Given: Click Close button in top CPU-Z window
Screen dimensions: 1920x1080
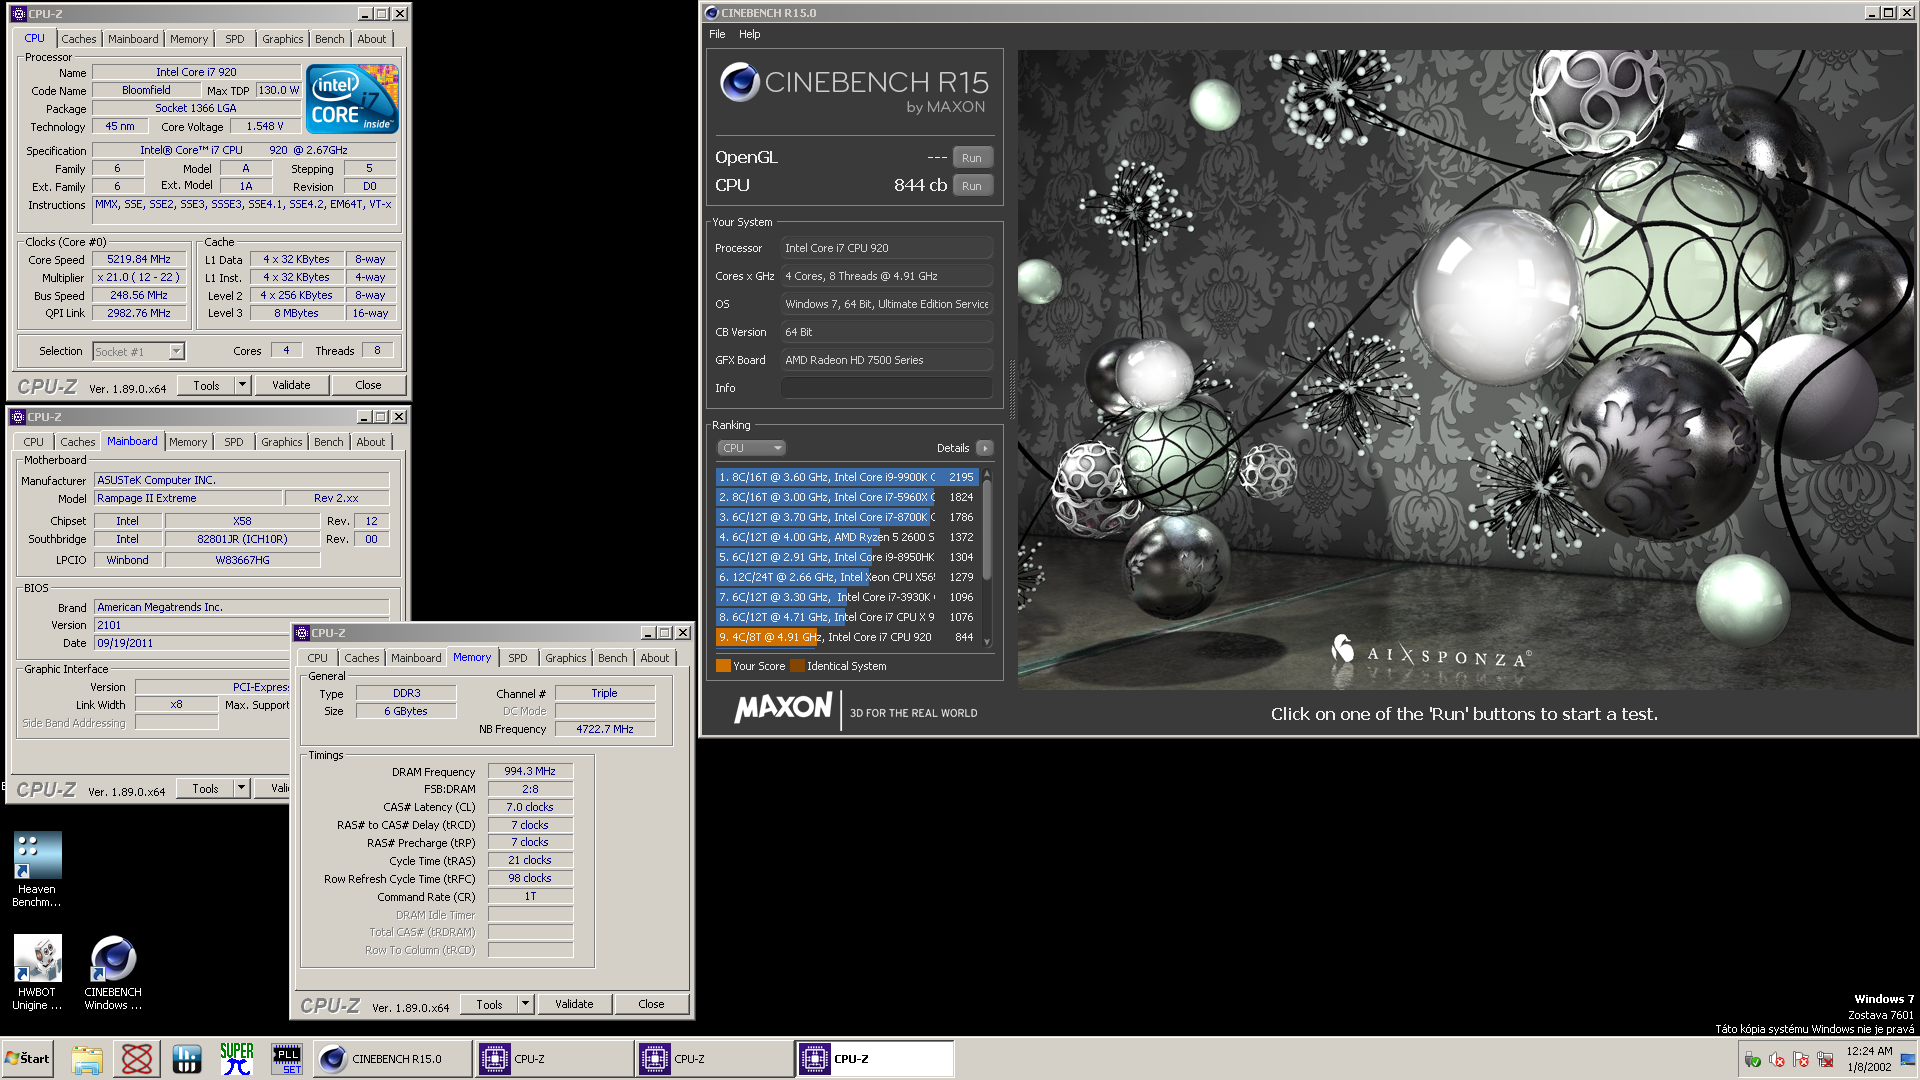Looking at the screenshot, I should (x=368, y=385).
